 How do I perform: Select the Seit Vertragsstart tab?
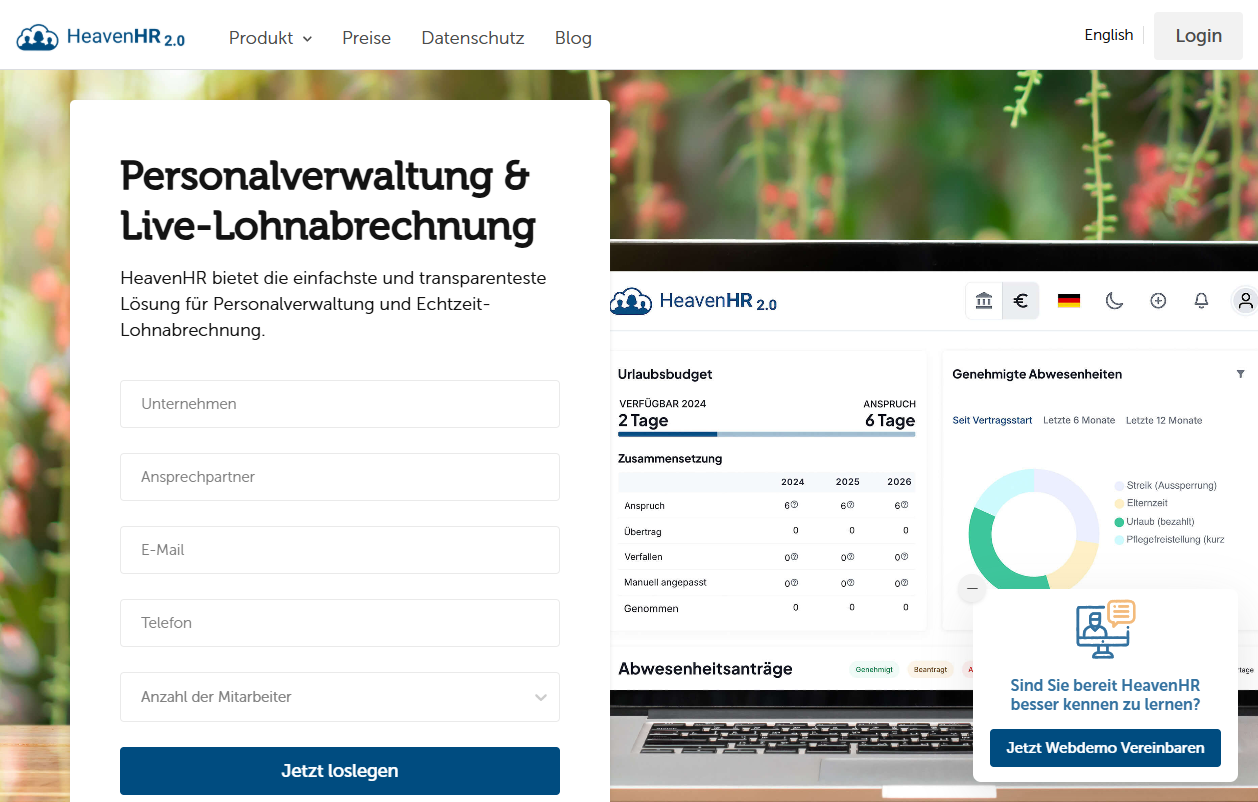point(992,420)
